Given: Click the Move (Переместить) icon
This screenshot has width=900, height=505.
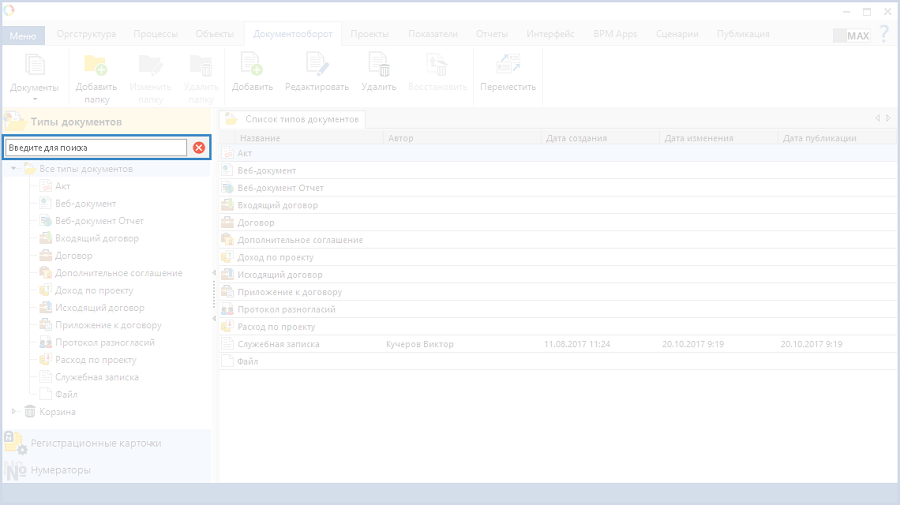Looking at the screenshot, I should tap(508, 66).
